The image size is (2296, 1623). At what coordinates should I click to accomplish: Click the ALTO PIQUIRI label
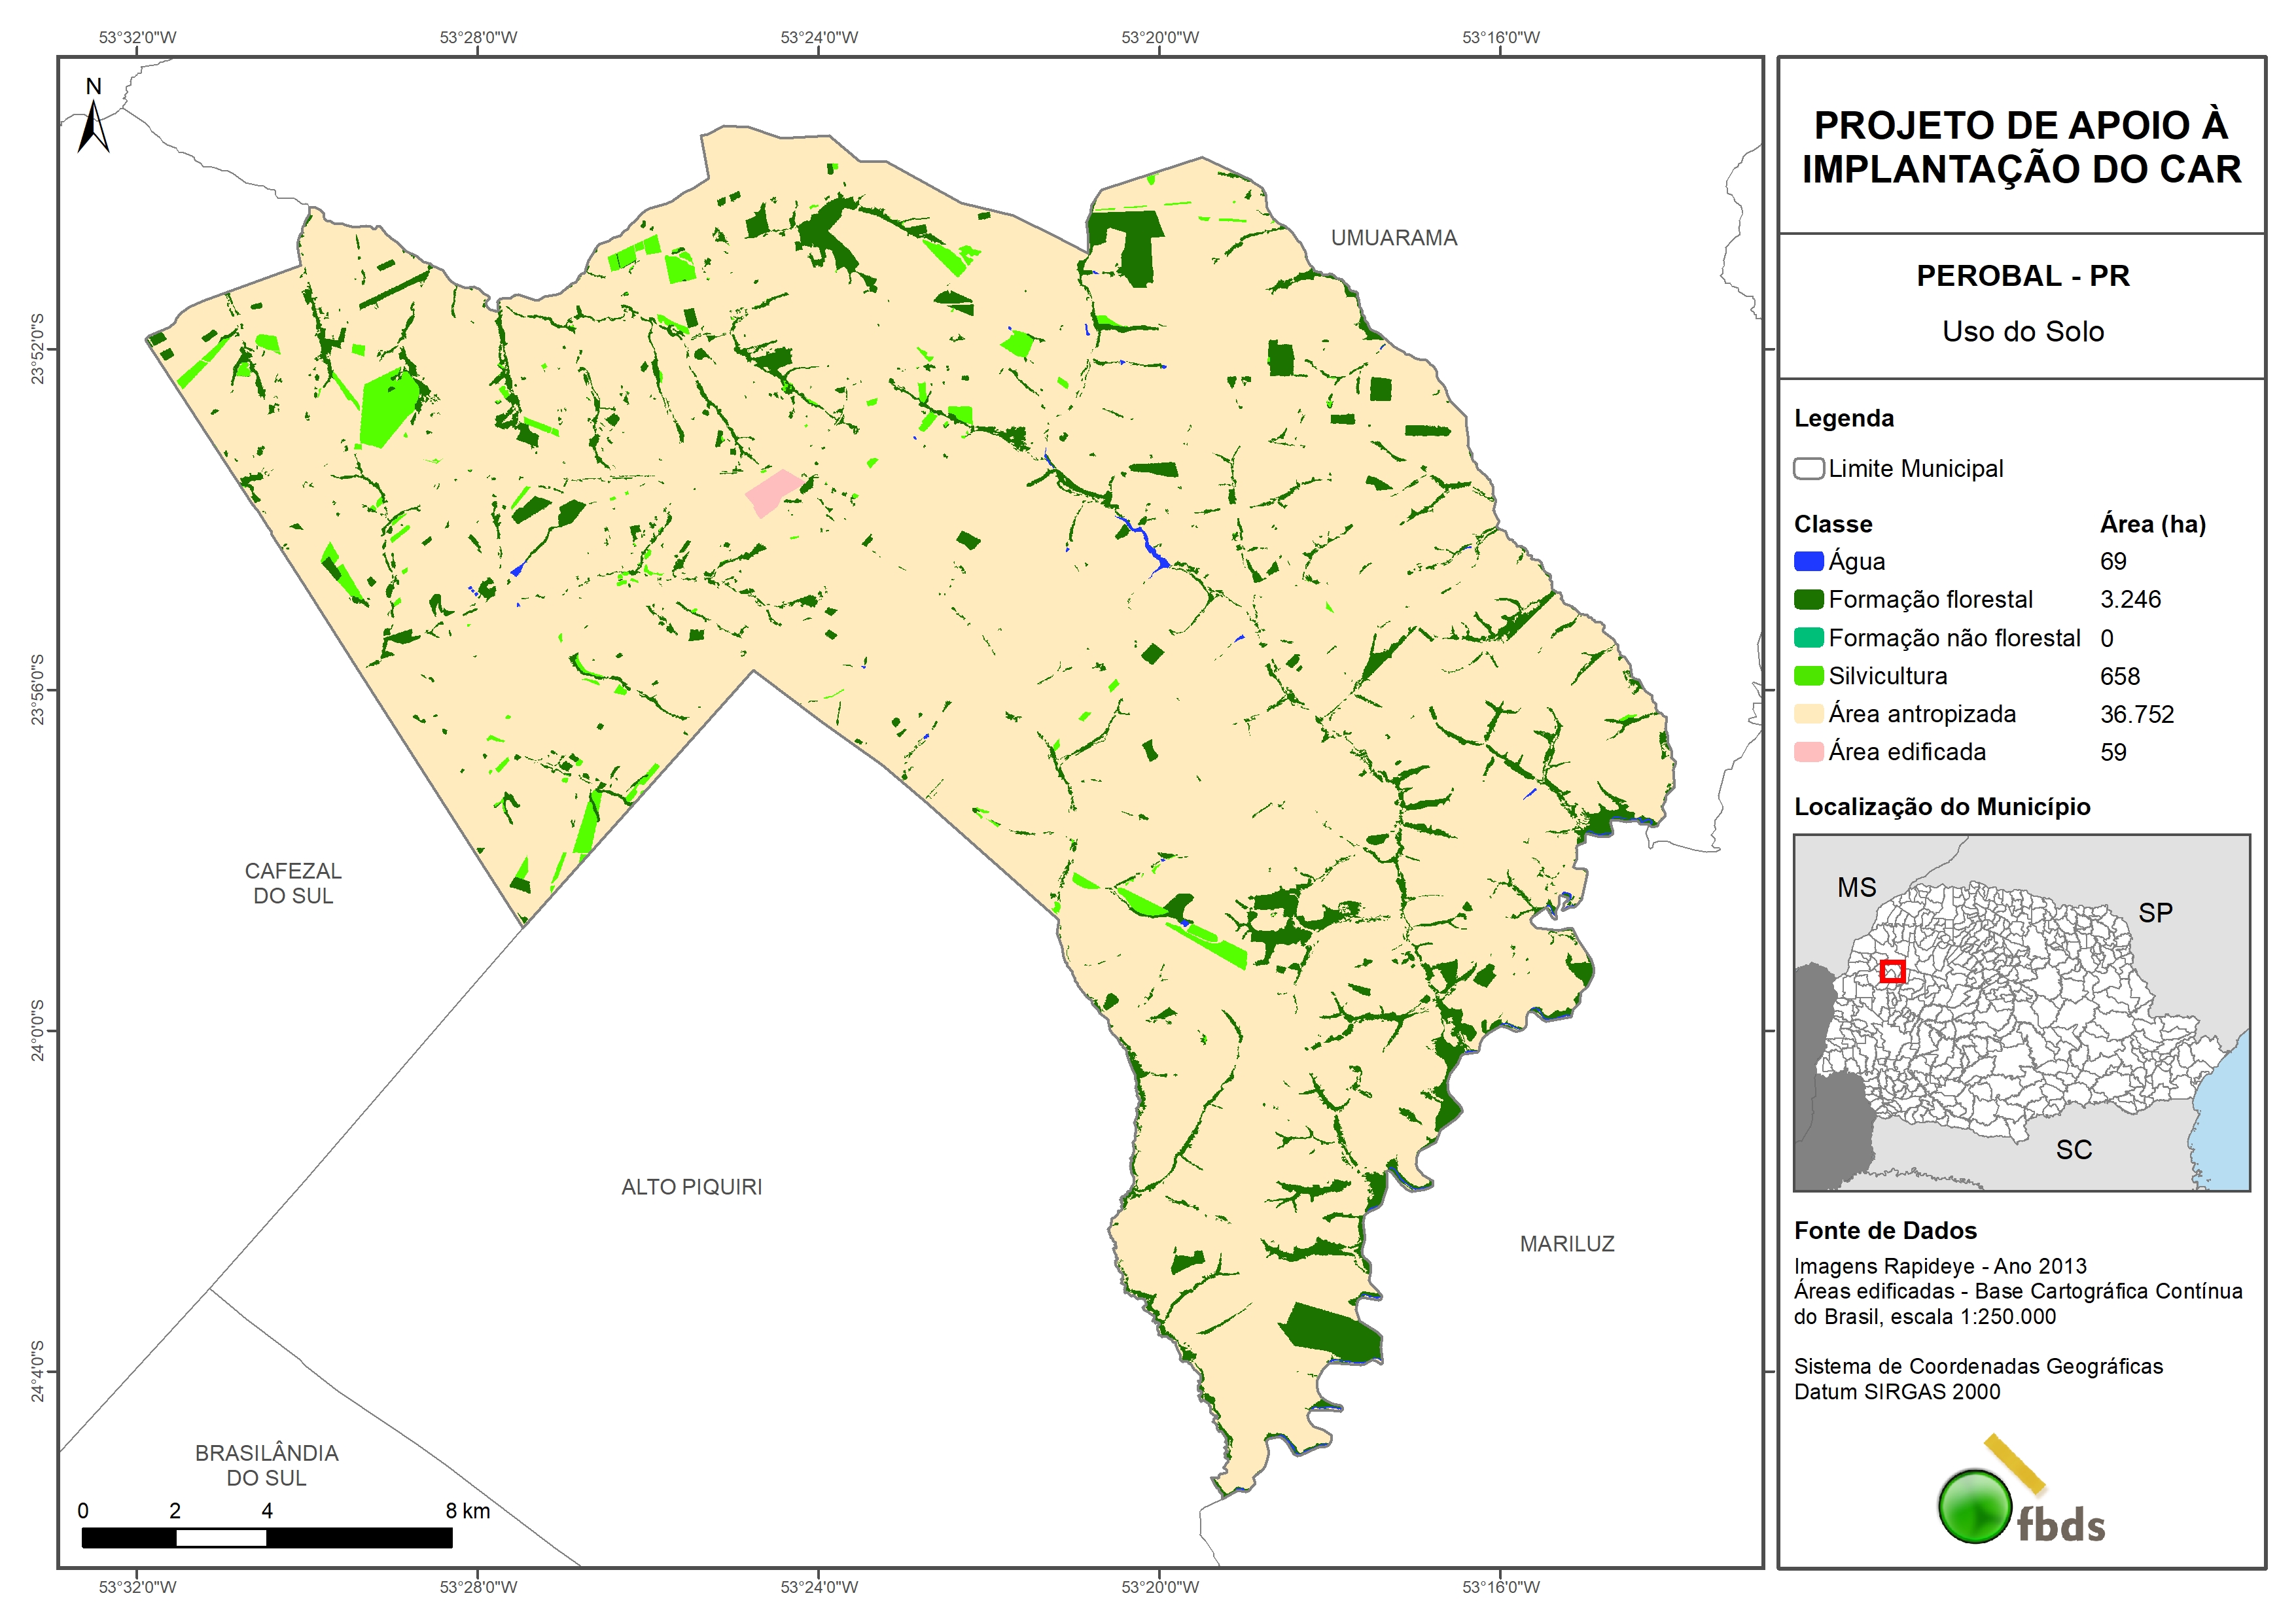(691, 1187)
